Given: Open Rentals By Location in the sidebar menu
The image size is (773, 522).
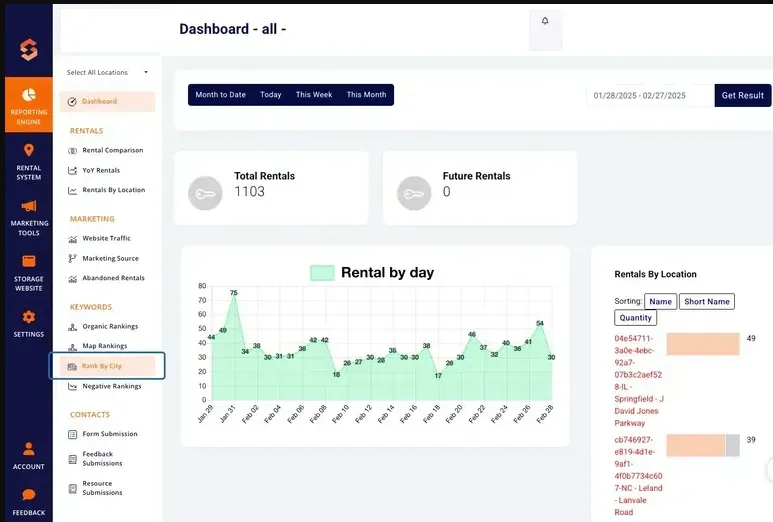Looking at the screenshot, I should (x=114, y=190).
